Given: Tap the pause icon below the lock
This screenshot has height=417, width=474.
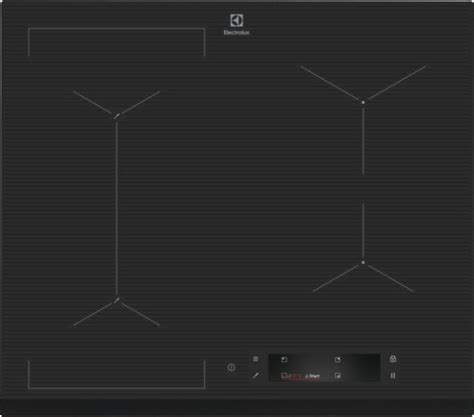Looking at the screenshot, I should click(393, 376).
